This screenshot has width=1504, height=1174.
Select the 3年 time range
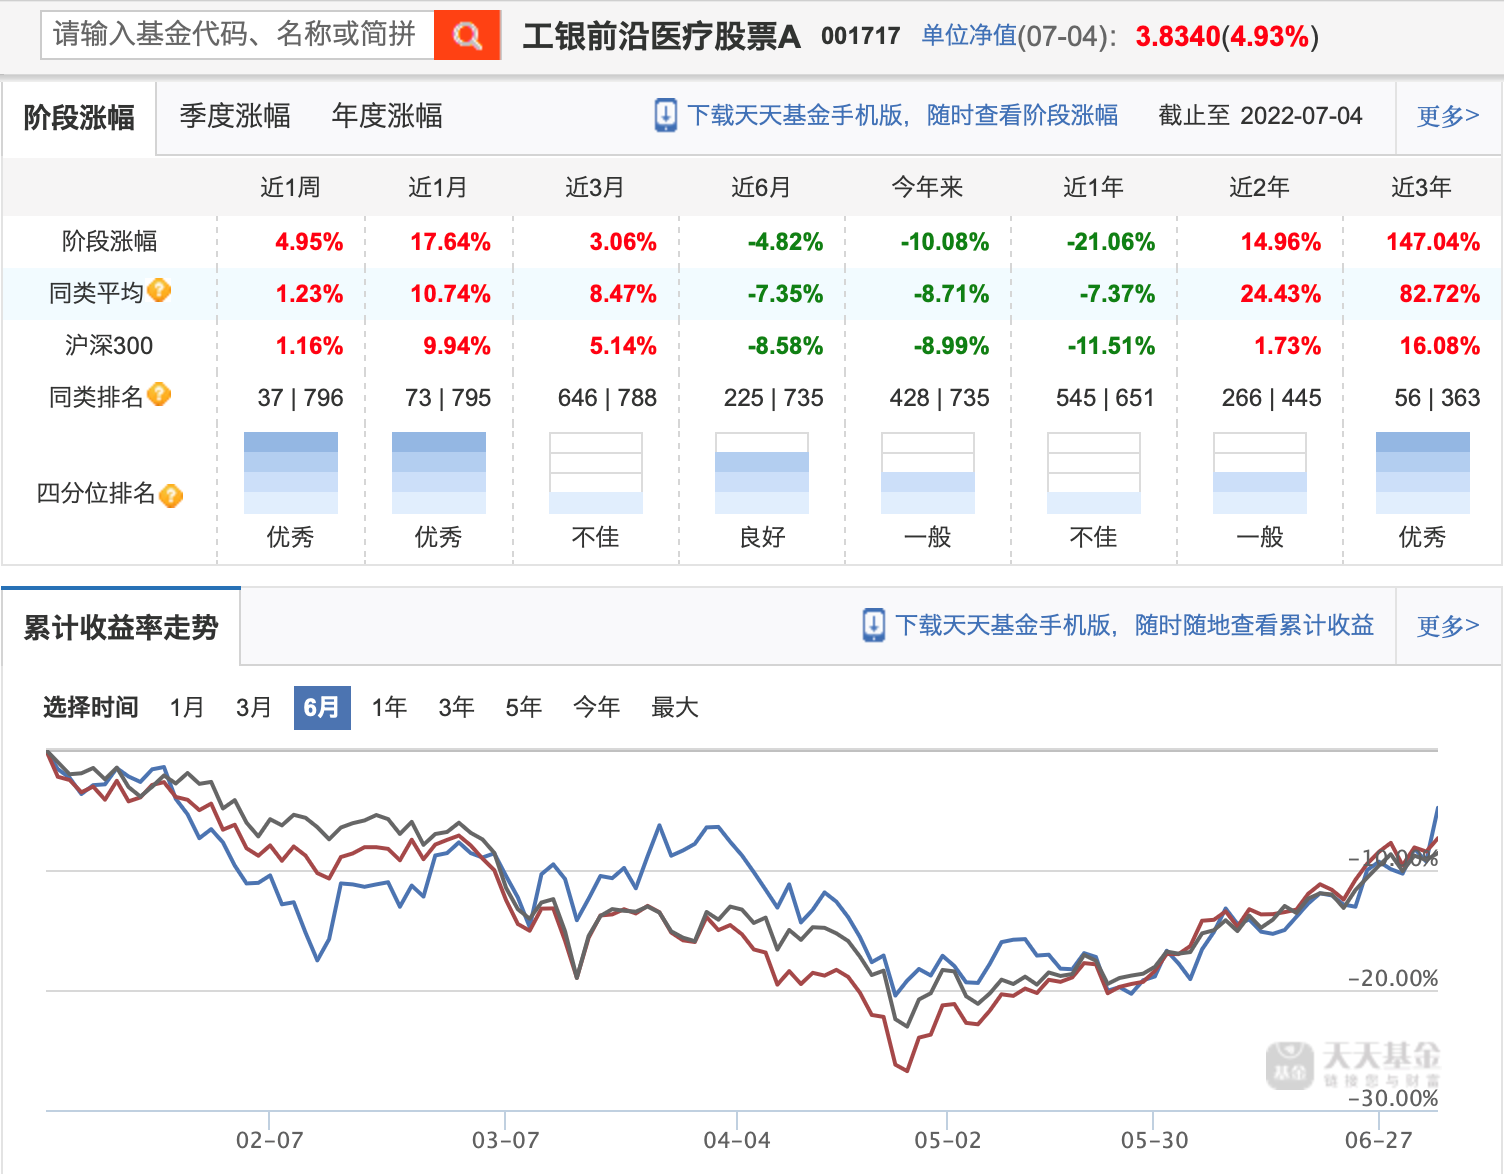456,708
